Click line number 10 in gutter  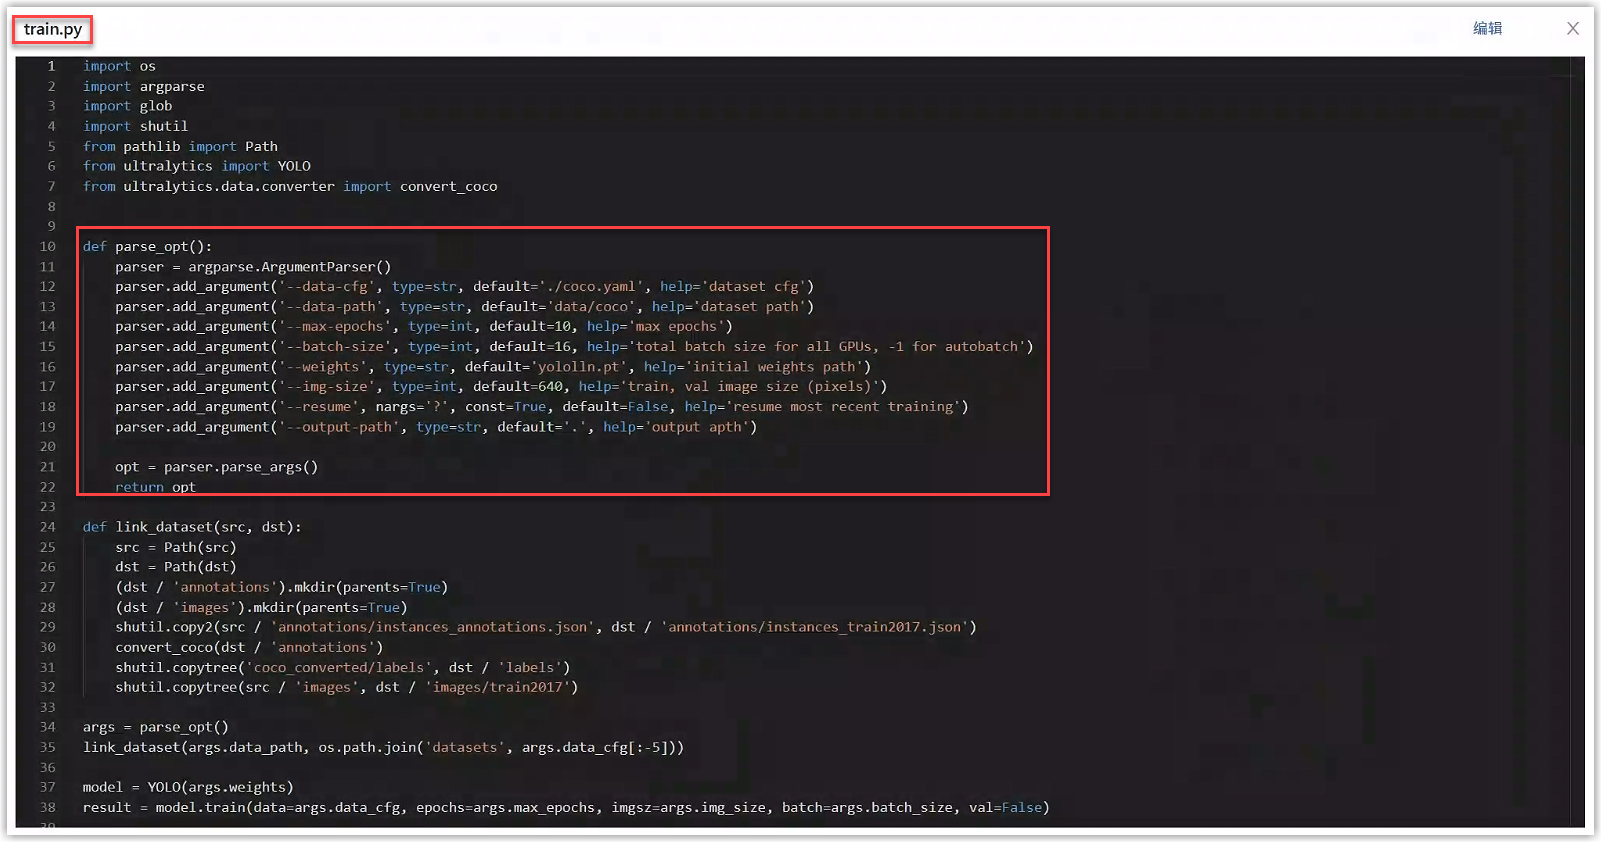[47, 246]
